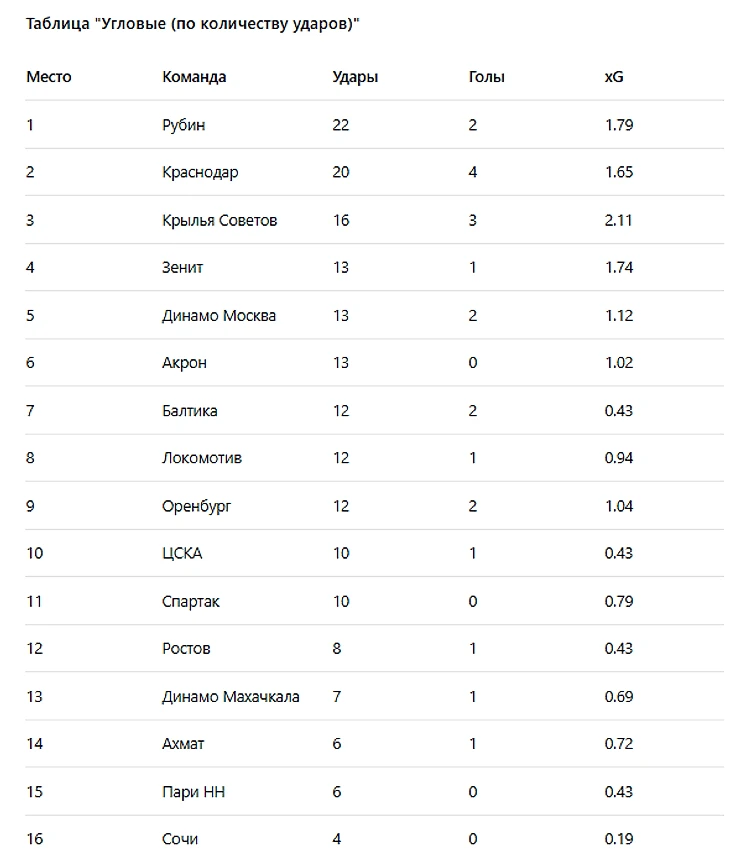Screen dimensions: 730x860
Task: Click the Оренбург team cell
Action: pos(197,506)
